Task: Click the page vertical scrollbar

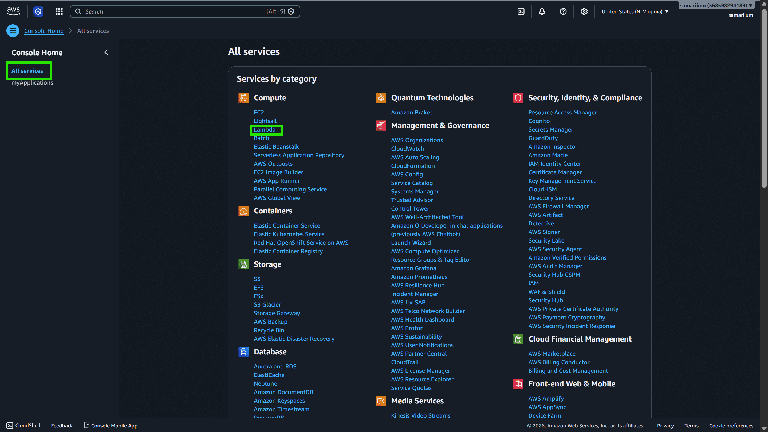Action: pos(764,98)
